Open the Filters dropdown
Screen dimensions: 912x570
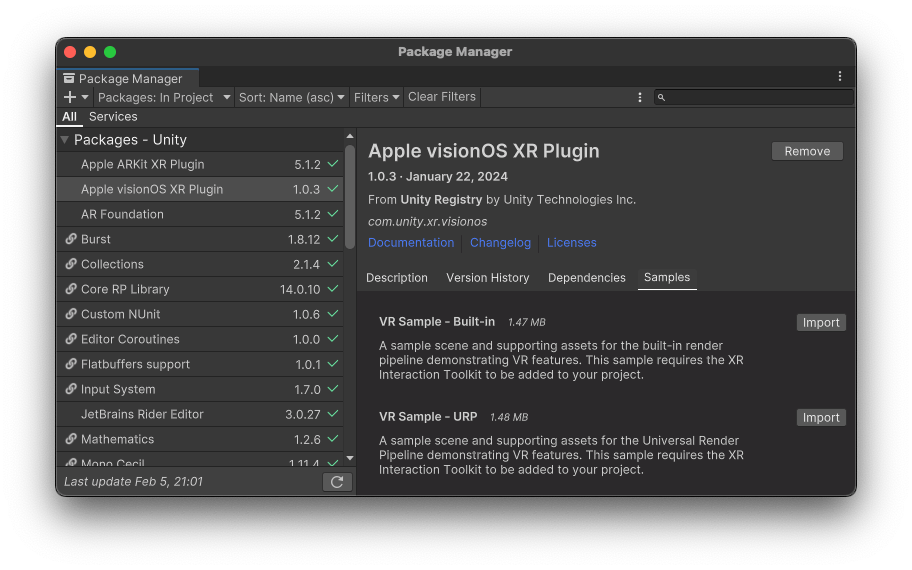(376, 97)
